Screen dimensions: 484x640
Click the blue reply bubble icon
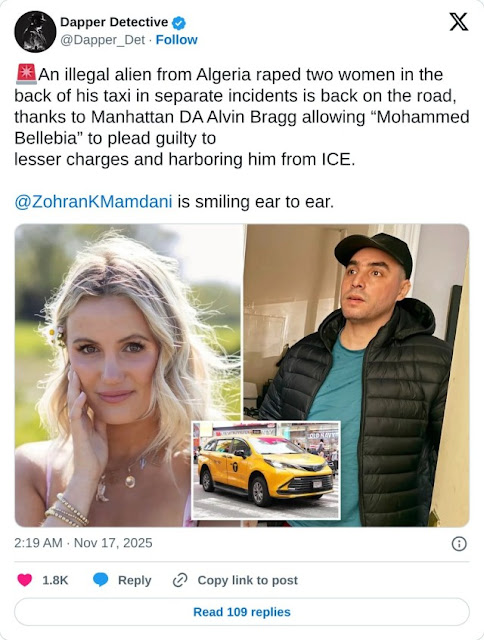100,580
